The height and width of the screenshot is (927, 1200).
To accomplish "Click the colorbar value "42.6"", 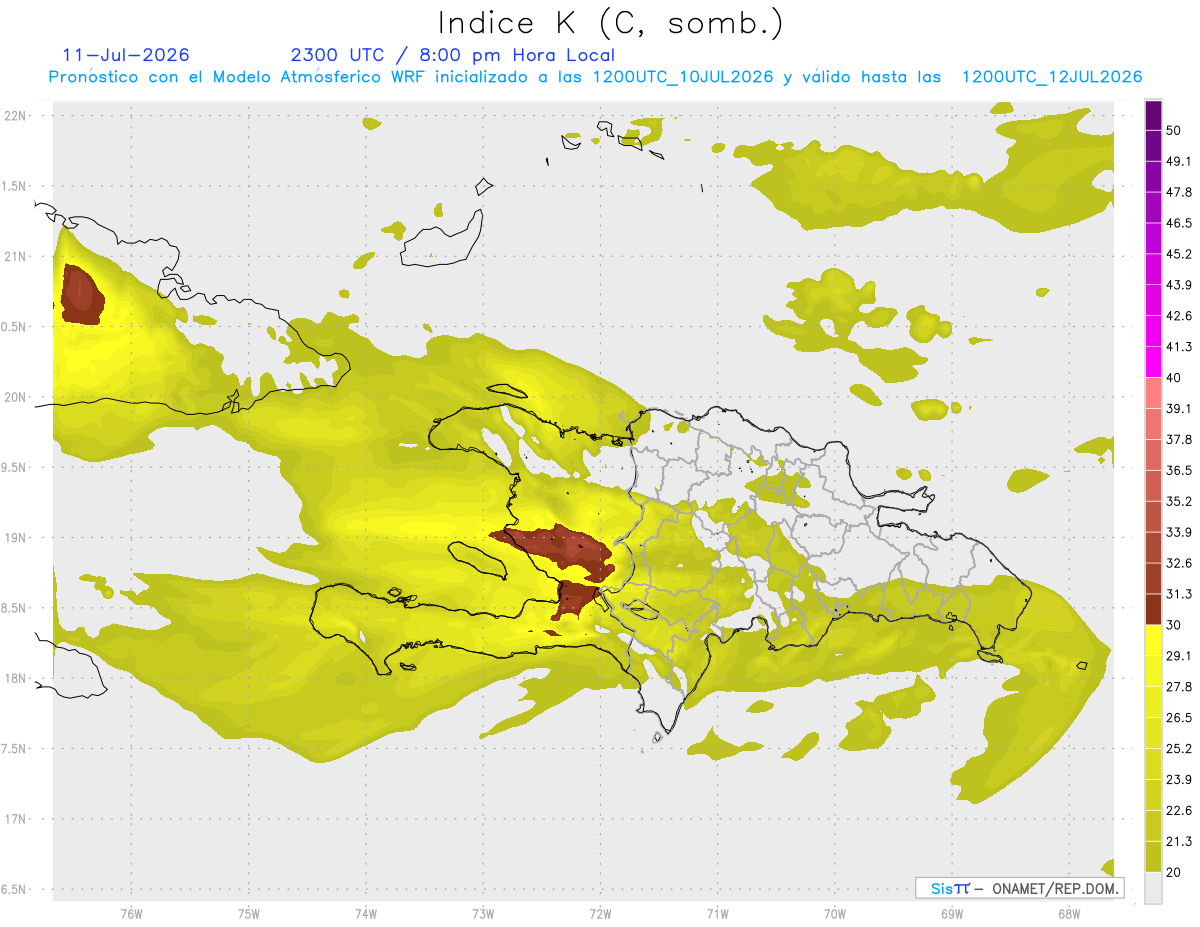I will tap(1179, 316).
